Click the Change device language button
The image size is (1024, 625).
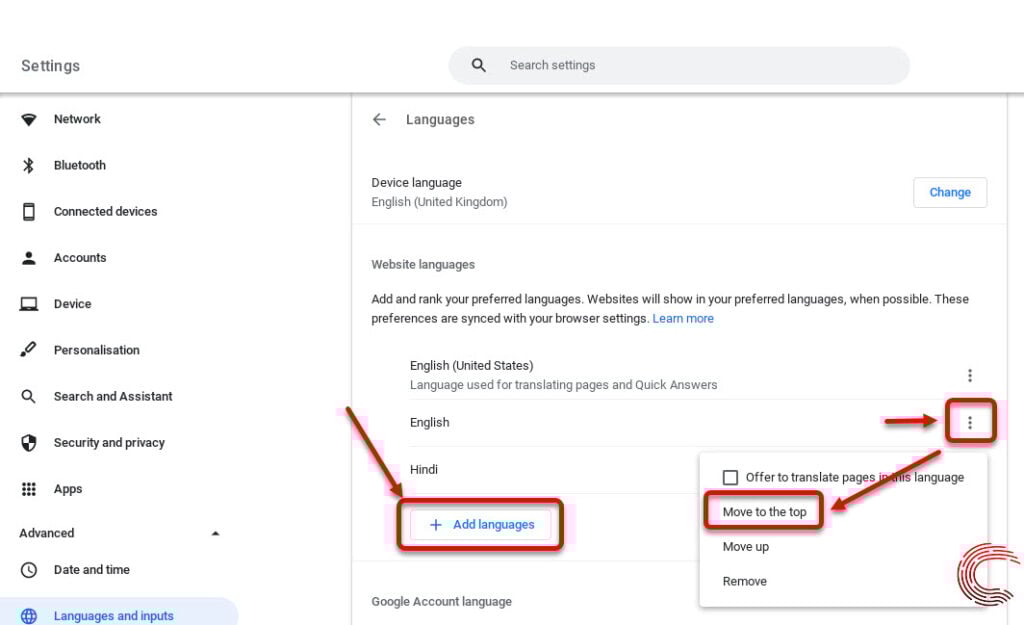[950, 193]
